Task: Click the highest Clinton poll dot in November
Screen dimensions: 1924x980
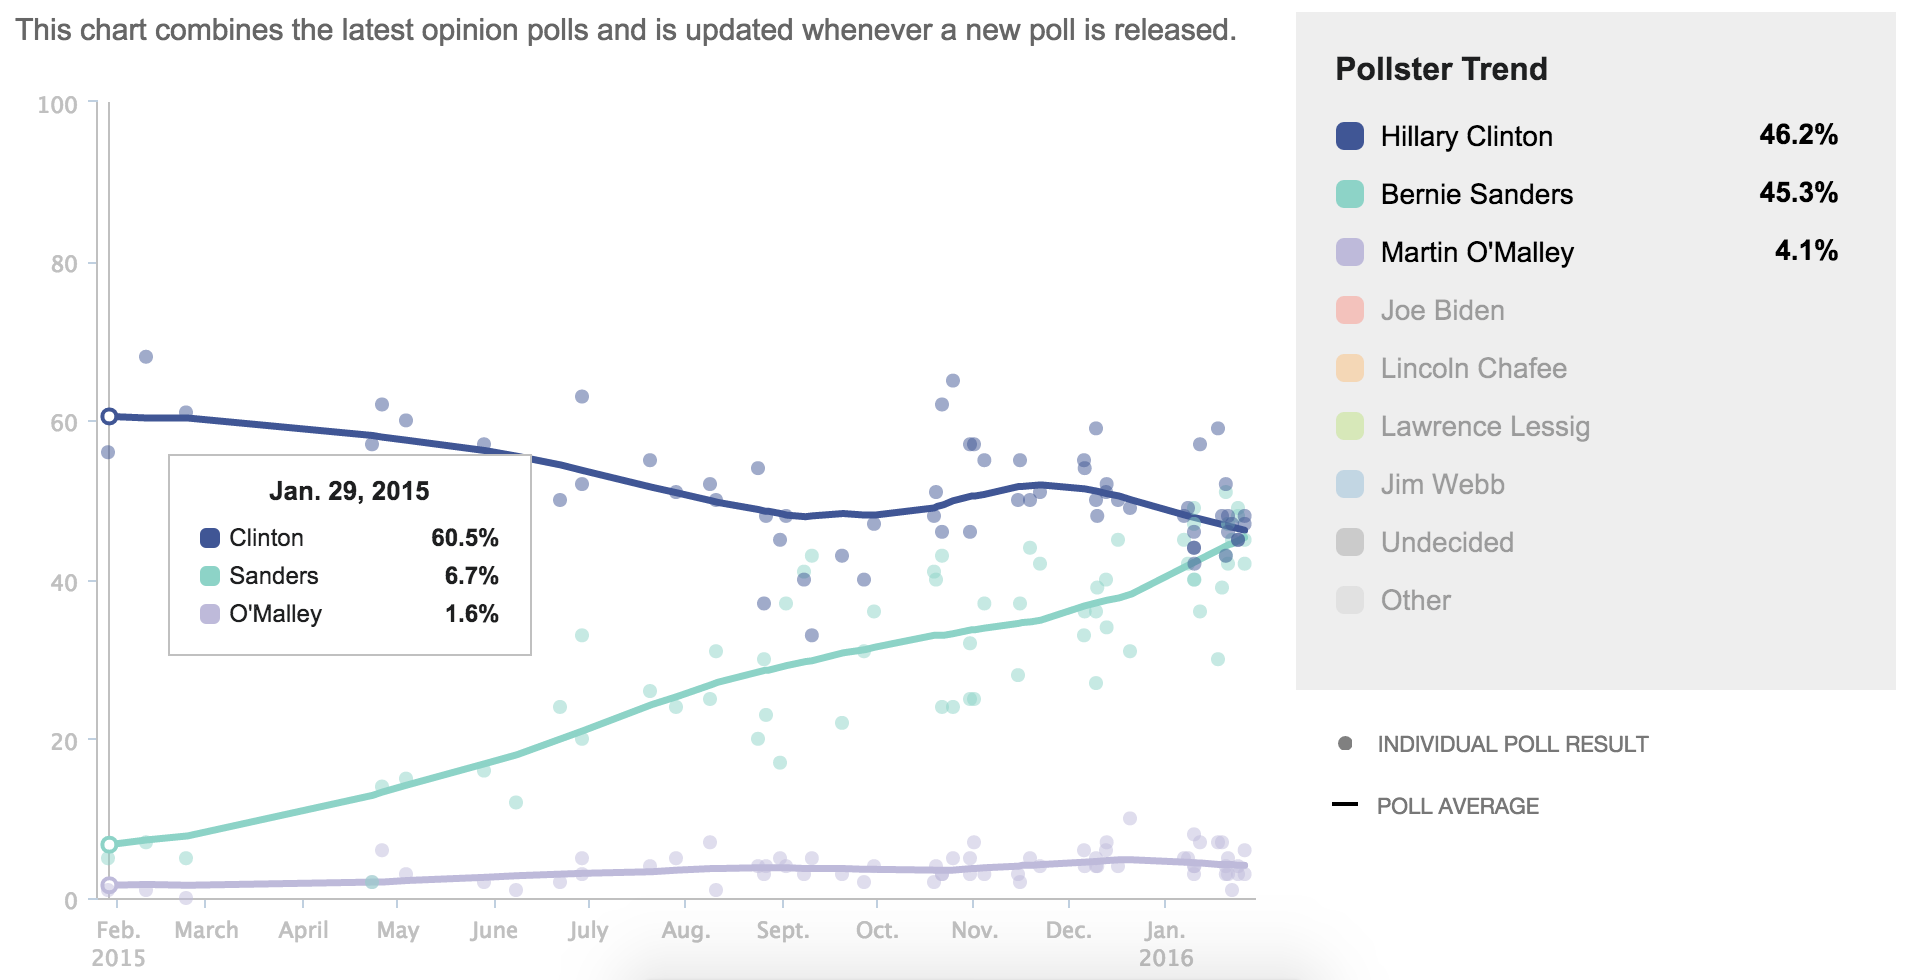Action: tap(953, 381)
